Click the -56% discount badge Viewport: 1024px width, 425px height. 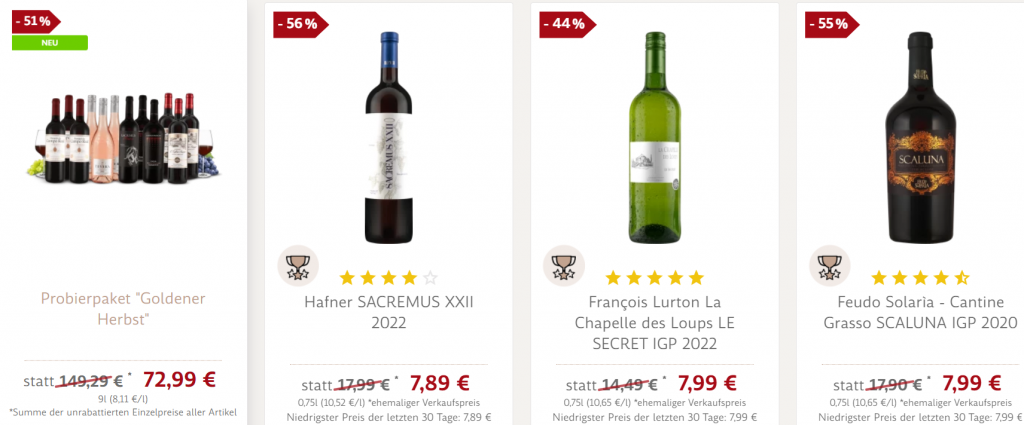pos(300,23)
